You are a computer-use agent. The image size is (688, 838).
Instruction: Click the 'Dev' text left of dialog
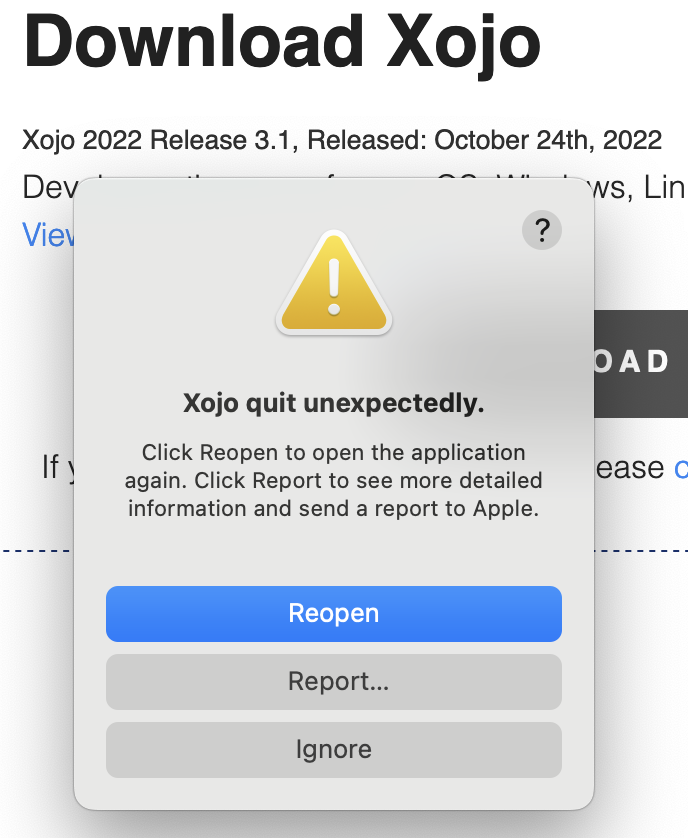49,188
